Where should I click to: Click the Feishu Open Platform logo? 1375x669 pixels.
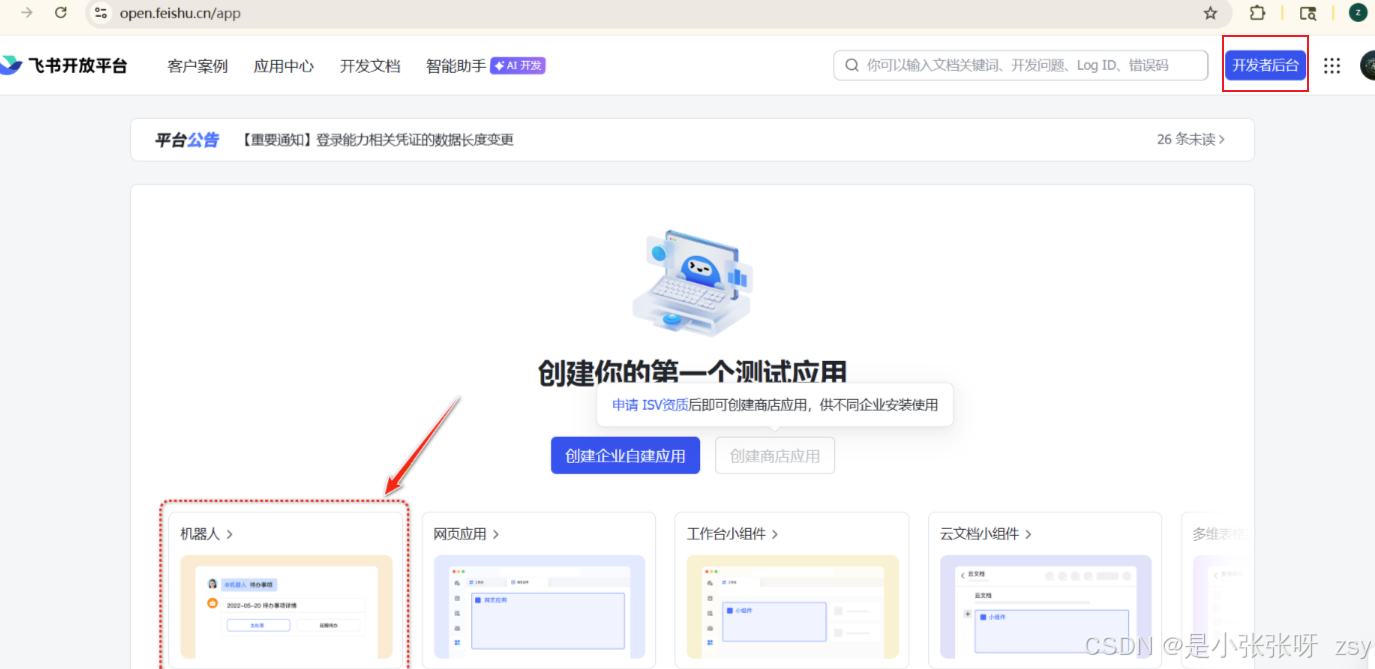tap(64, 66)
